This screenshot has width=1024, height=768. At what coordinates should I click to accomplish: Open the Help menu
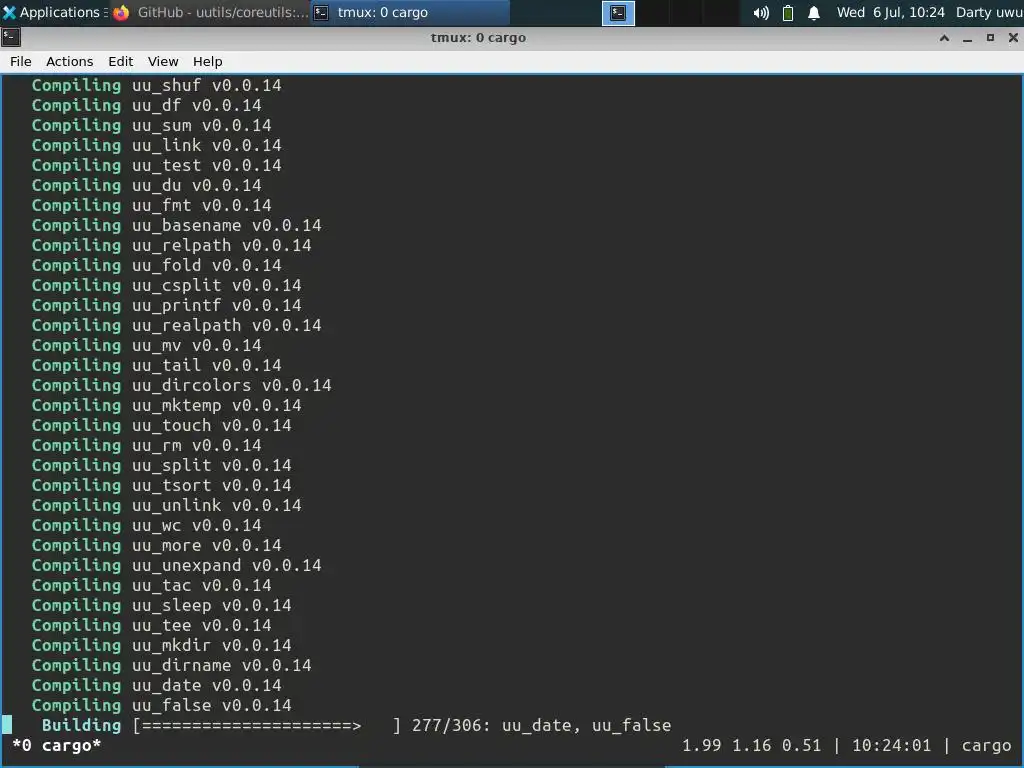pyautogui.click(x=208, y=61)
